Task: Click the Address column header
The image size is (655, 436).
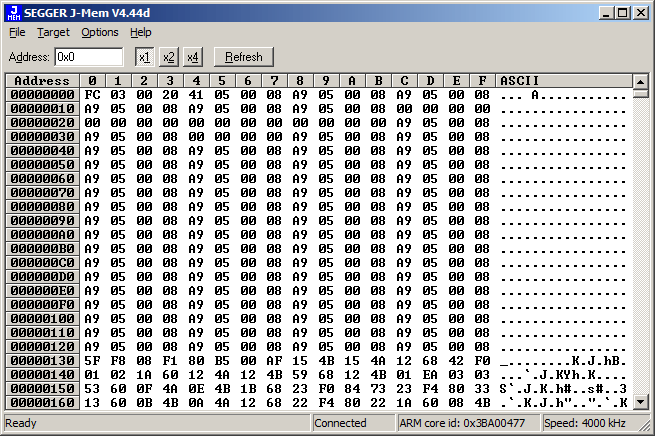Action: (42, 80)
